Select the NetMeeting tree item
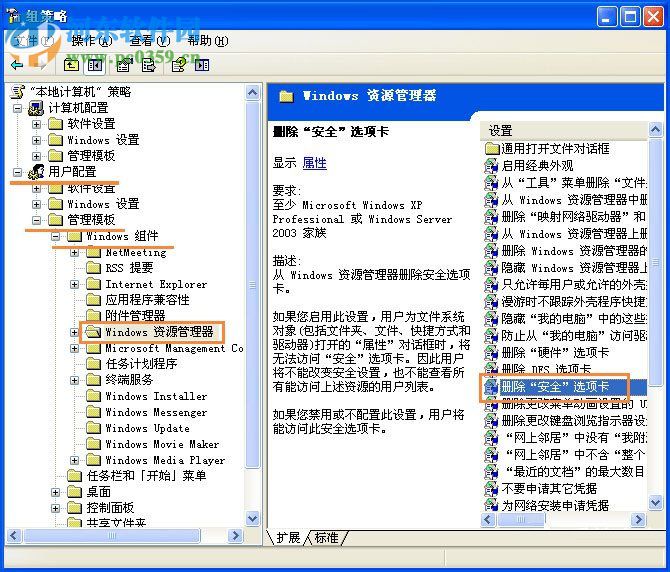The height and width of the screenshot is (572, 670). pyautogui.click(x=136, y=252)
